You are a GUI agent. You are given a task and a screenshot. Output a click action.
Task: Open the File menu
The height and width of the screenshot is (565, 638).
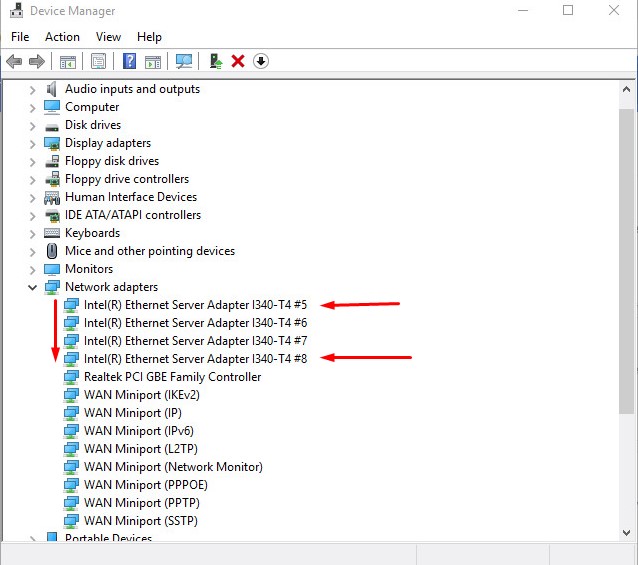[20, 37]
